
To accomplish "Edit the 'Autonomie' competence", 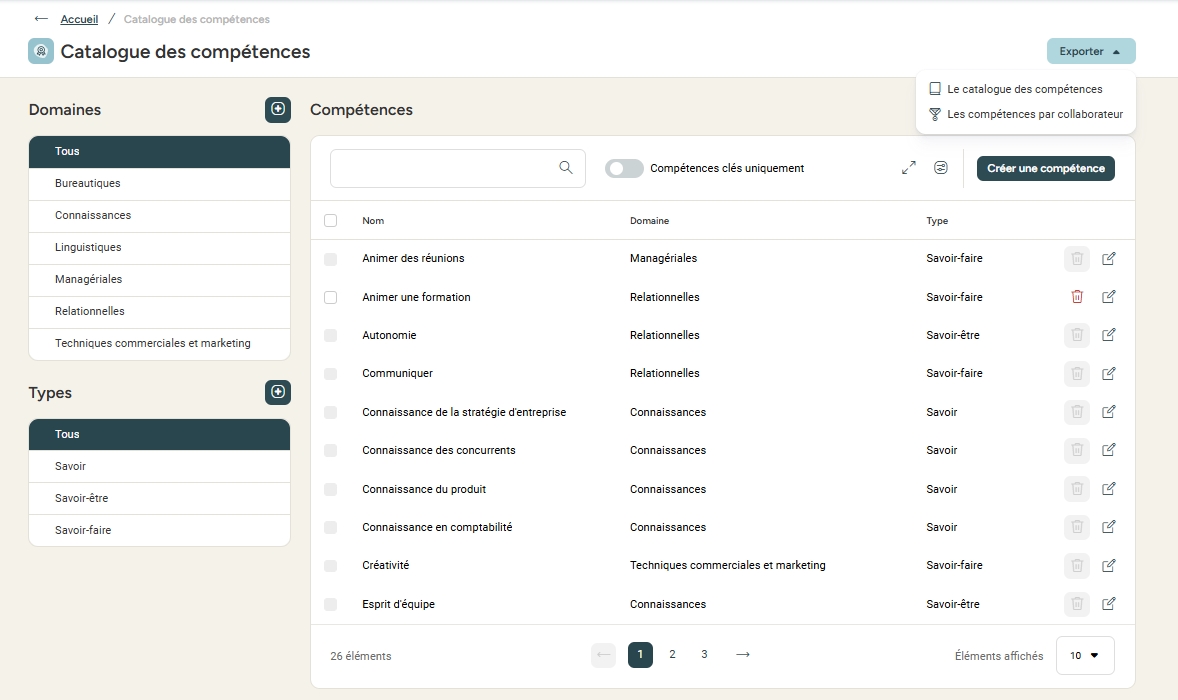I will [x=1108, y=335].
